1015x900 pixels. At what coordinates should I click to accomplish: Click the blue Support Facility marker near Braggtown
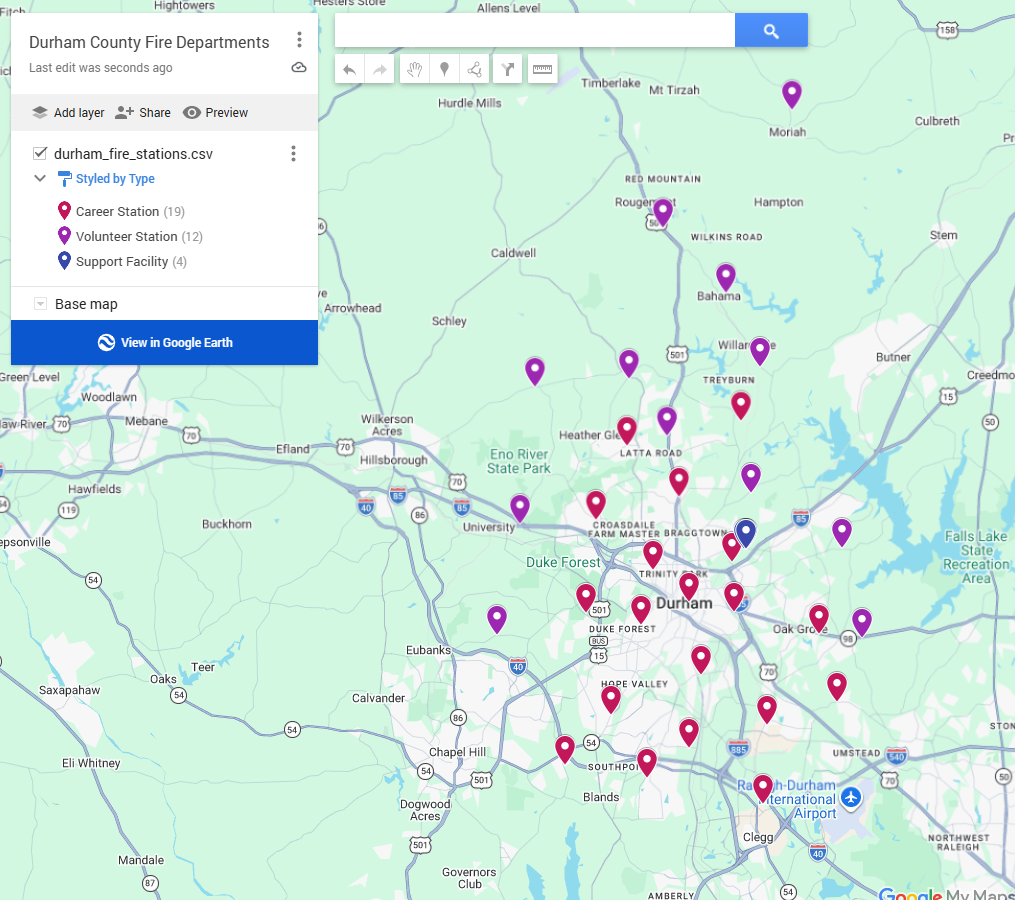pyautogui.click(x=746, y=532)
